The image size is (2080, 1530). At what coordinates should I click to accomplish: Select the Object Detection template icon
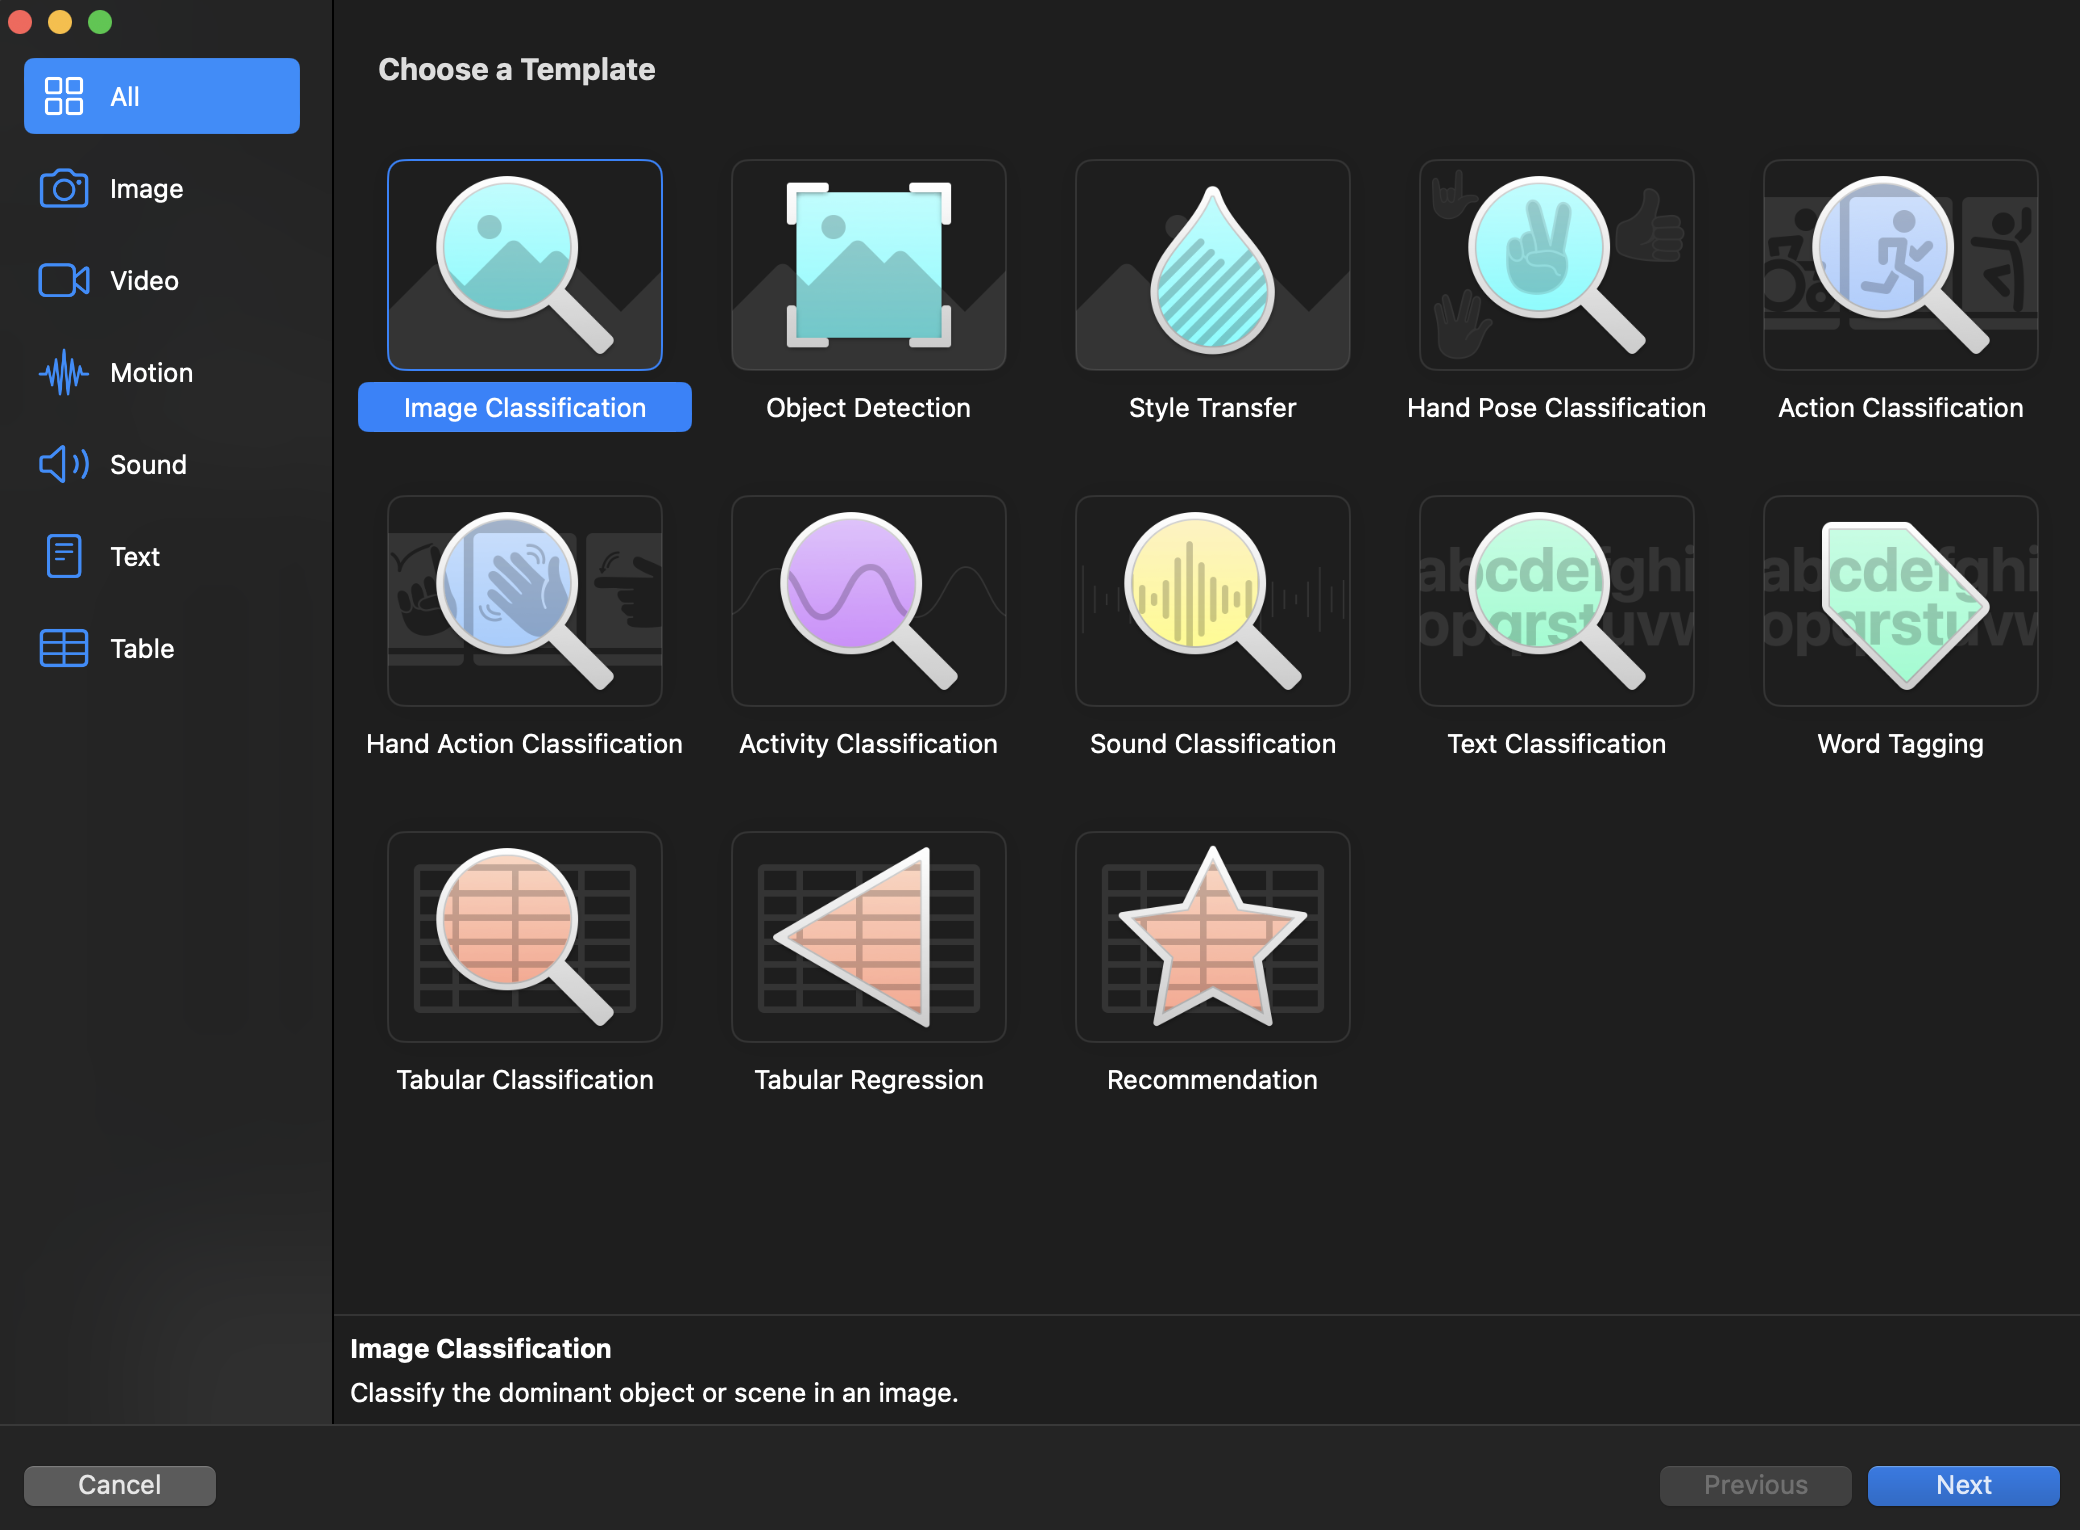pos(868,265)
